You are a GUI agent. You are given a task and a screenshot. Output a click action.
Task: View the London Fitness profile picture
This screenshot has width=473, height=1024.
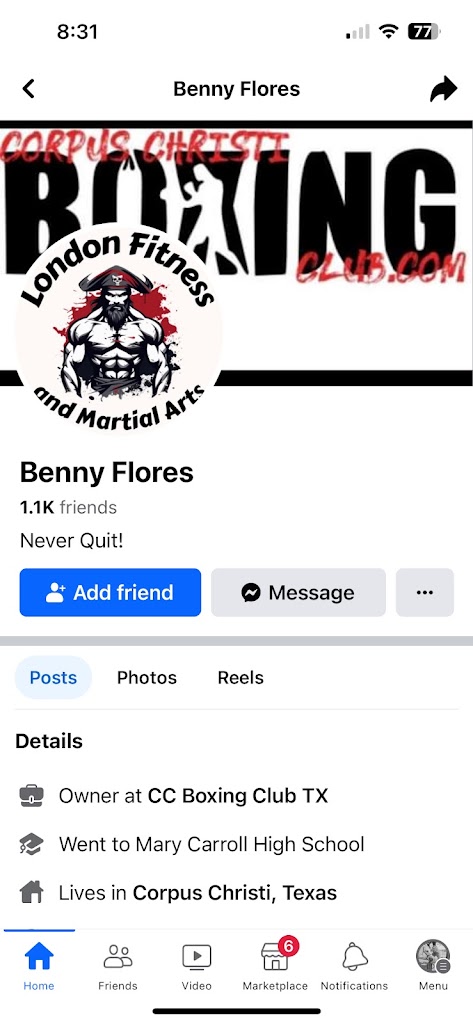click(x=119, y=330)
